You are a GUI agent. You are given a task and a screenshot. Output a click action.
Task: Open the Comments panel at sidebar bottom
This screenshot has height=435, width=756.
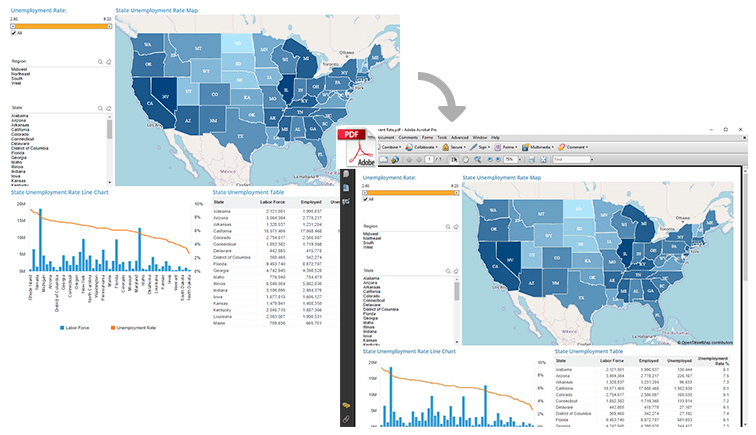pyautogui.click(x=346, y=406)
